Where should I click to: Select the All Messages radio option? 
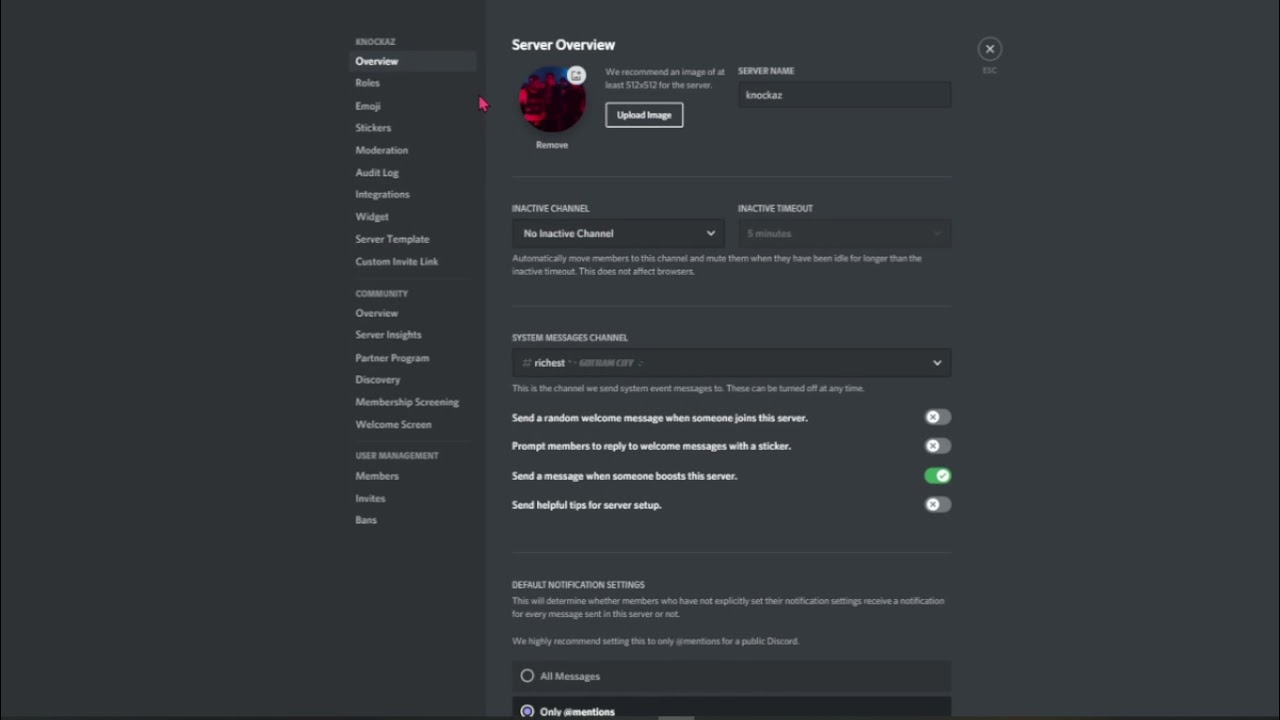point(527,676)
